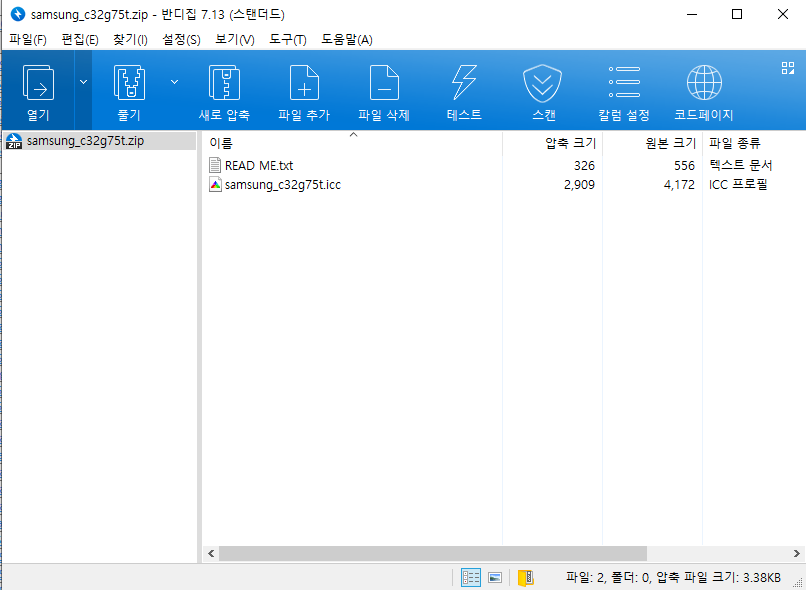
Task: Click the ICC 프로필 file type cell
Action: (x=738, y=185)
